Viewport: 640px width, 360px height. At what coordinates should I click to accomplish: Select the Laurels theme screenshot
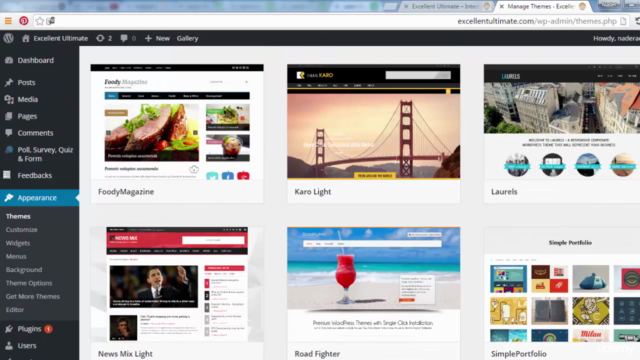click(x=562, y=122)
